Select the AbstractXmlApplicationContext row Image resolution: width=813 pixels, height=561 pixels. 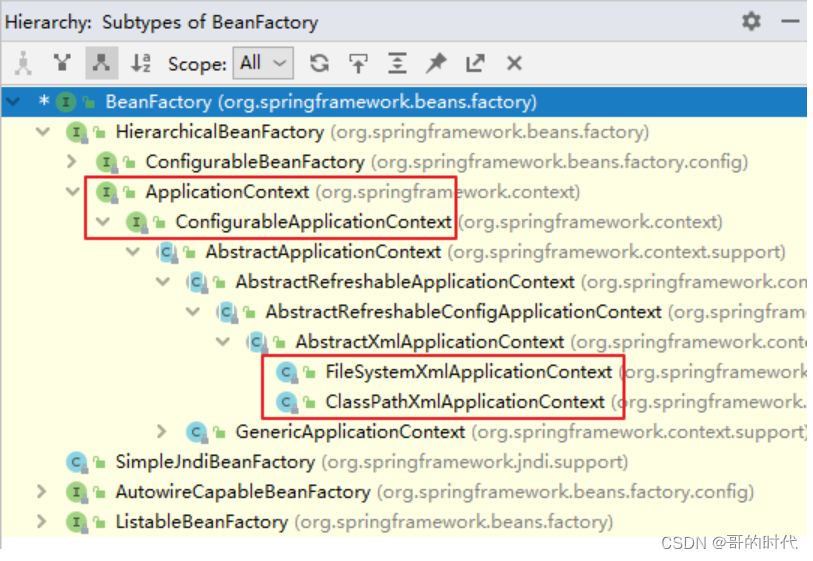[404, 342]
